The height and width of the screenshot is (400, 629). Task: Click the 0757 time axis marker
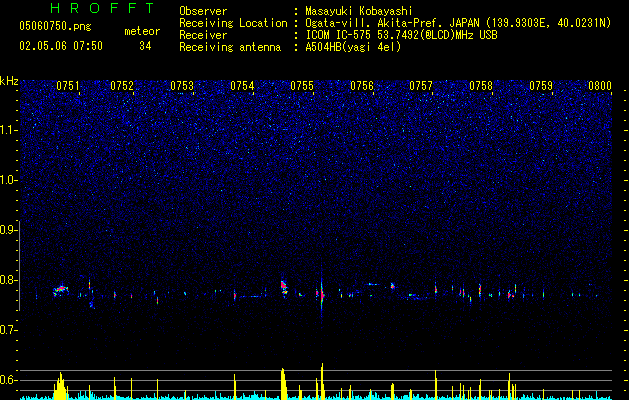421,86
